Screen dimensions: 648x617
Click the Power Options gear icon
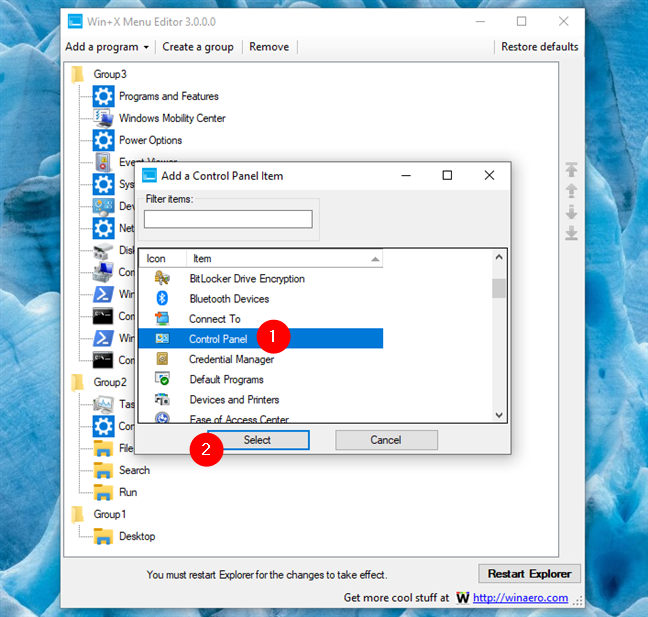point(103,140)
